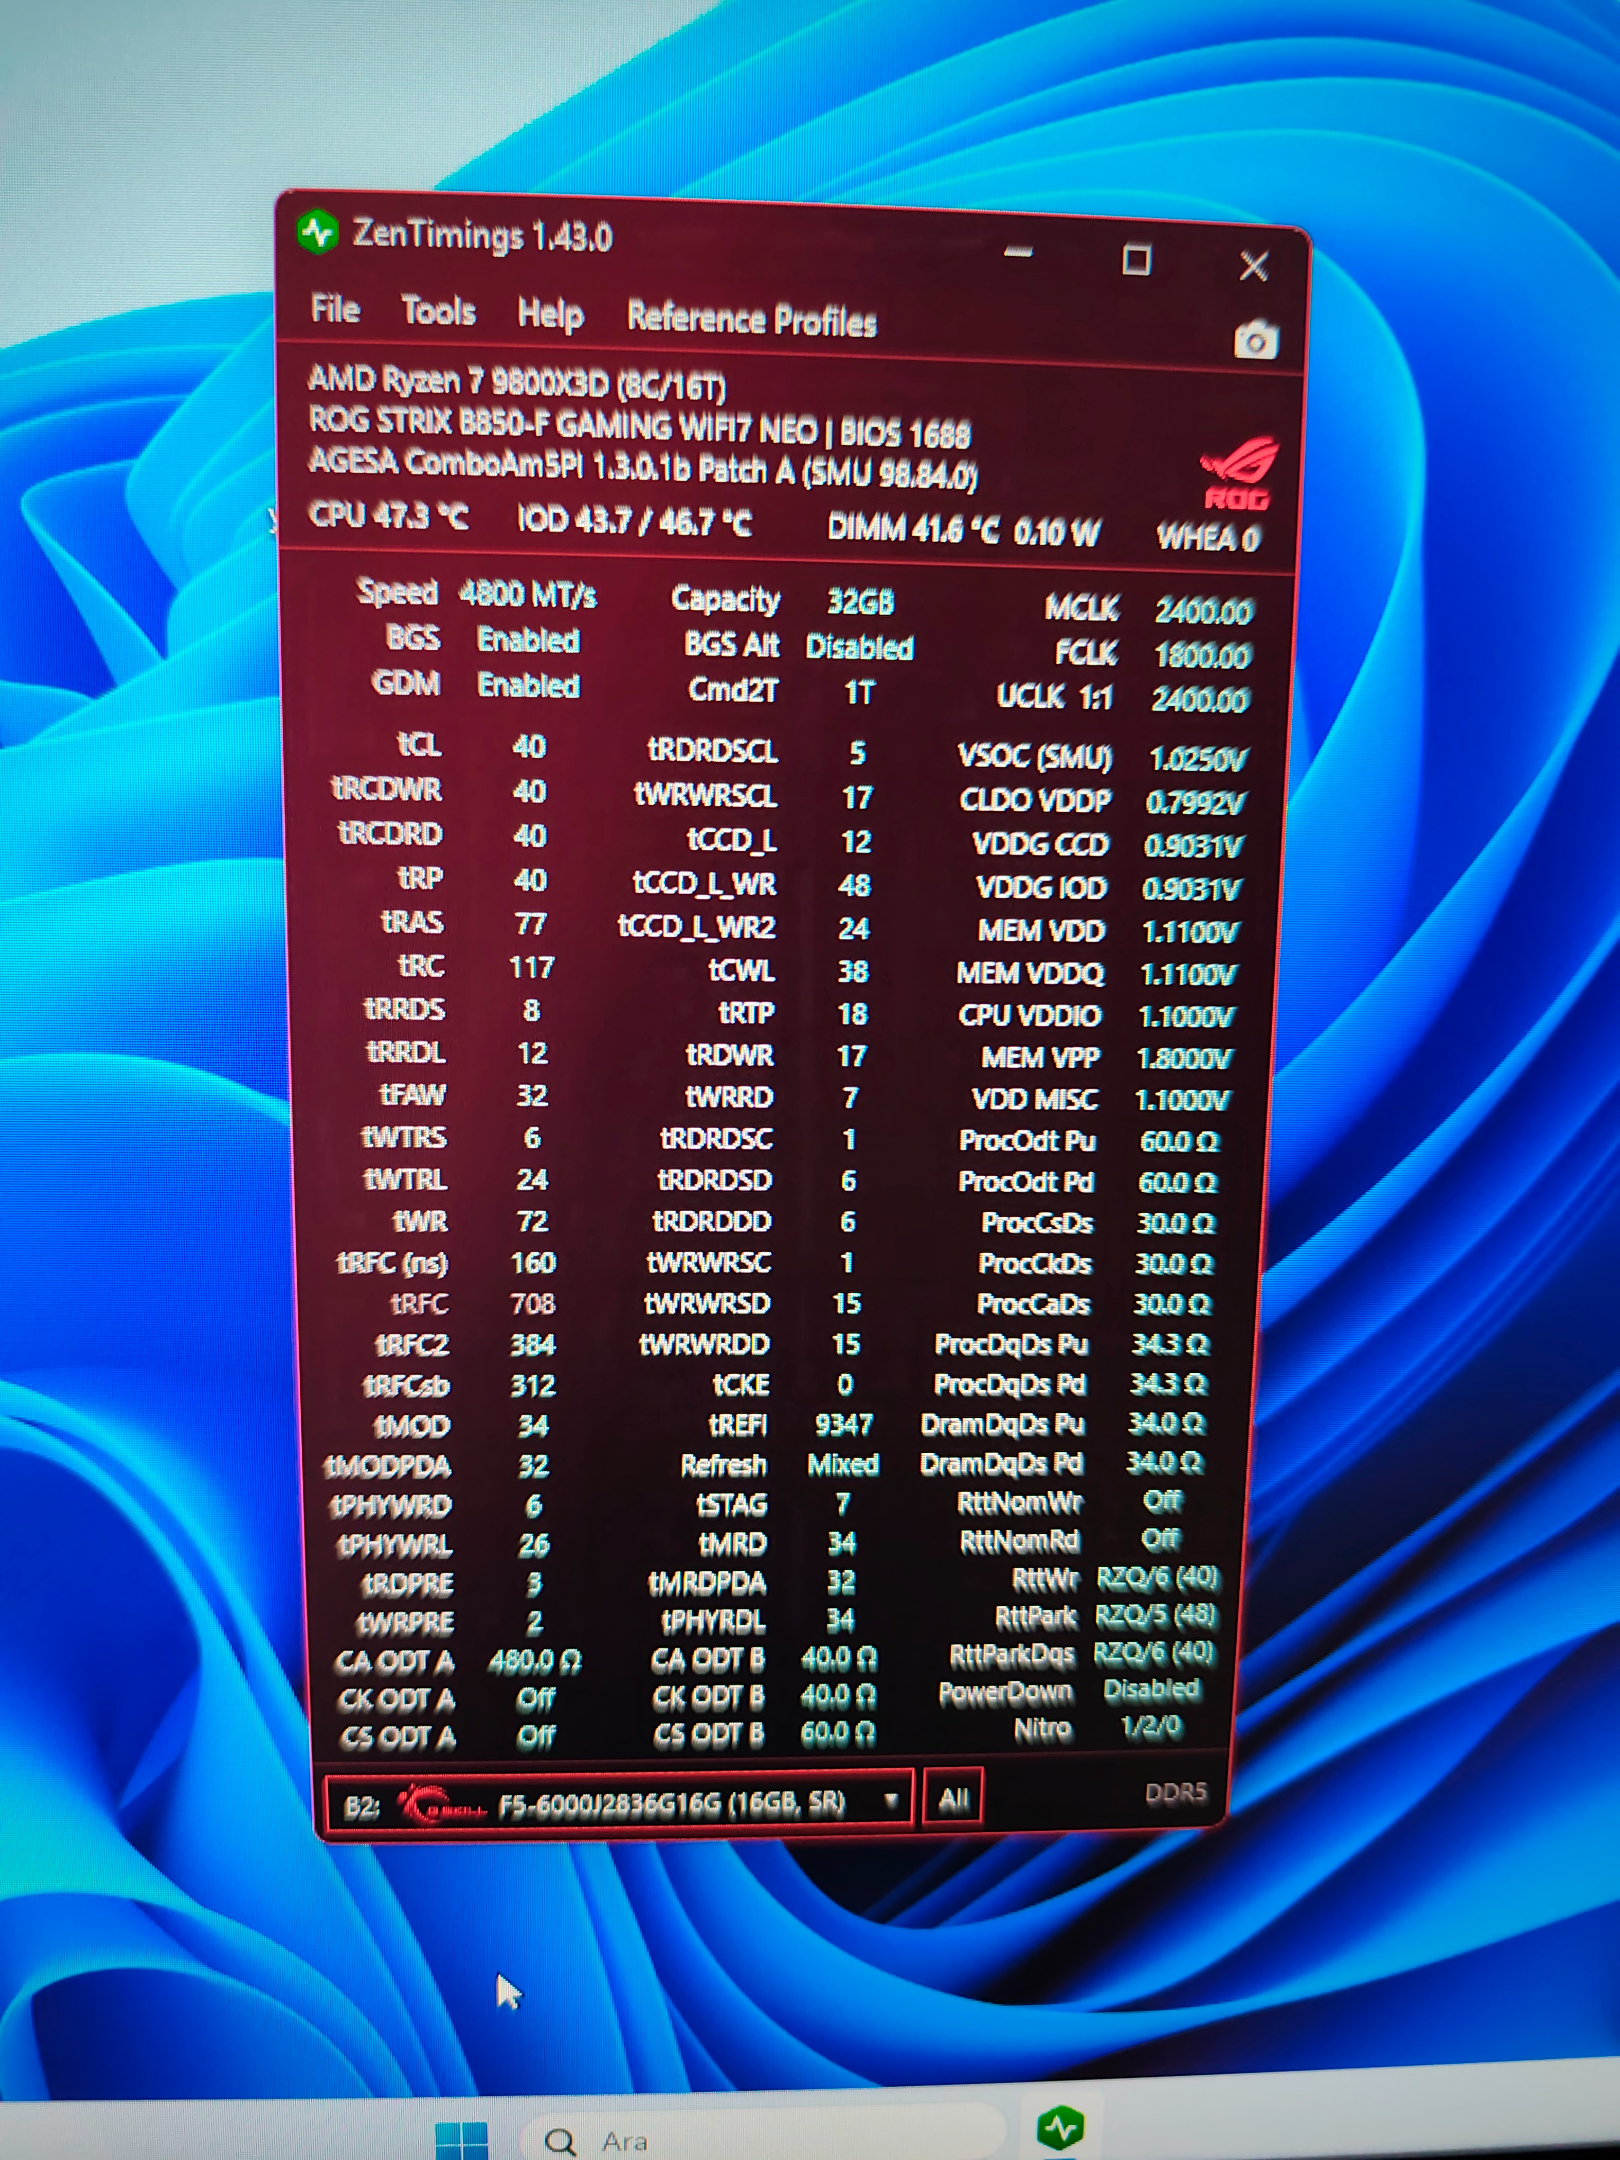Image resolution: width=1620 pixels, height=2160 pixels.
Task: Click the CPU 47.3 °C temperature reading
Action: tap(388, 516)
